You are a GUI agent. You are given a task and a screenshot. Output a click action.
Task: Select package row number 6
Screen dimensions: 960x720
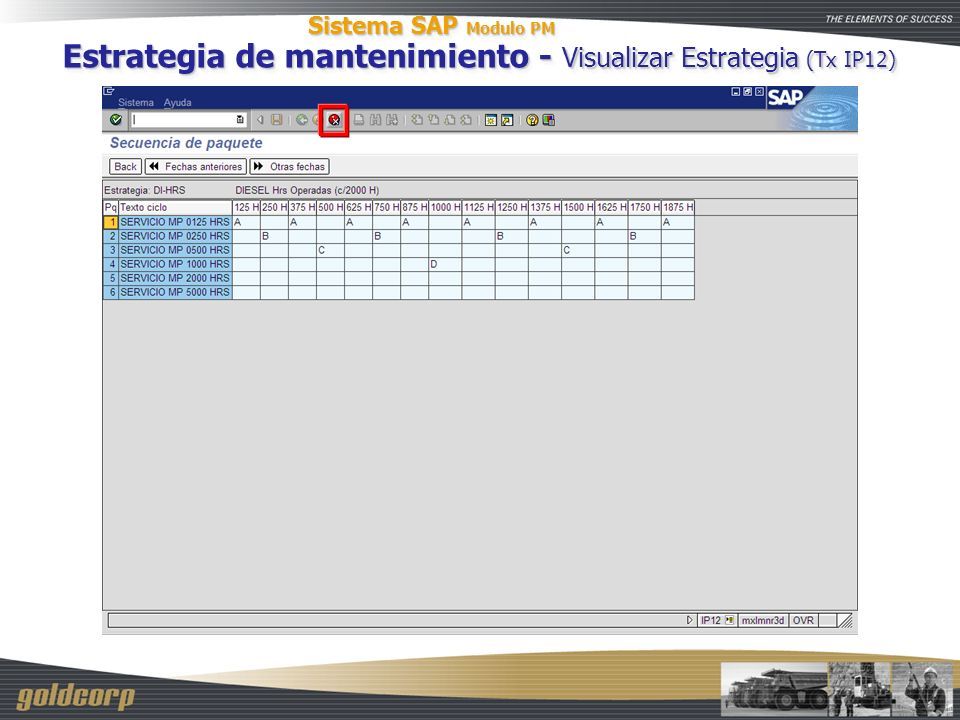click(111, 293)
